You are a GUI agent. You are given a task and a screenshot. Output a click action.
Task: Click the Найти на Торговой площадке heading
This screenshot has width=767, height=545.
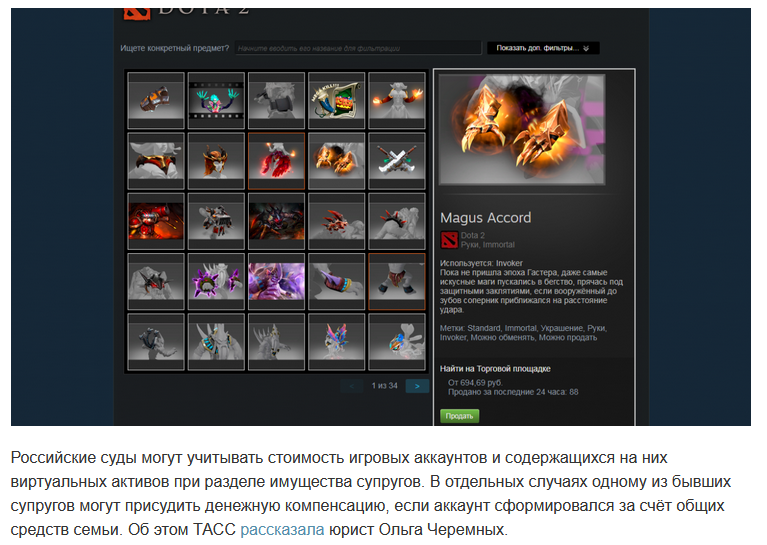click(x=495, y=369)
